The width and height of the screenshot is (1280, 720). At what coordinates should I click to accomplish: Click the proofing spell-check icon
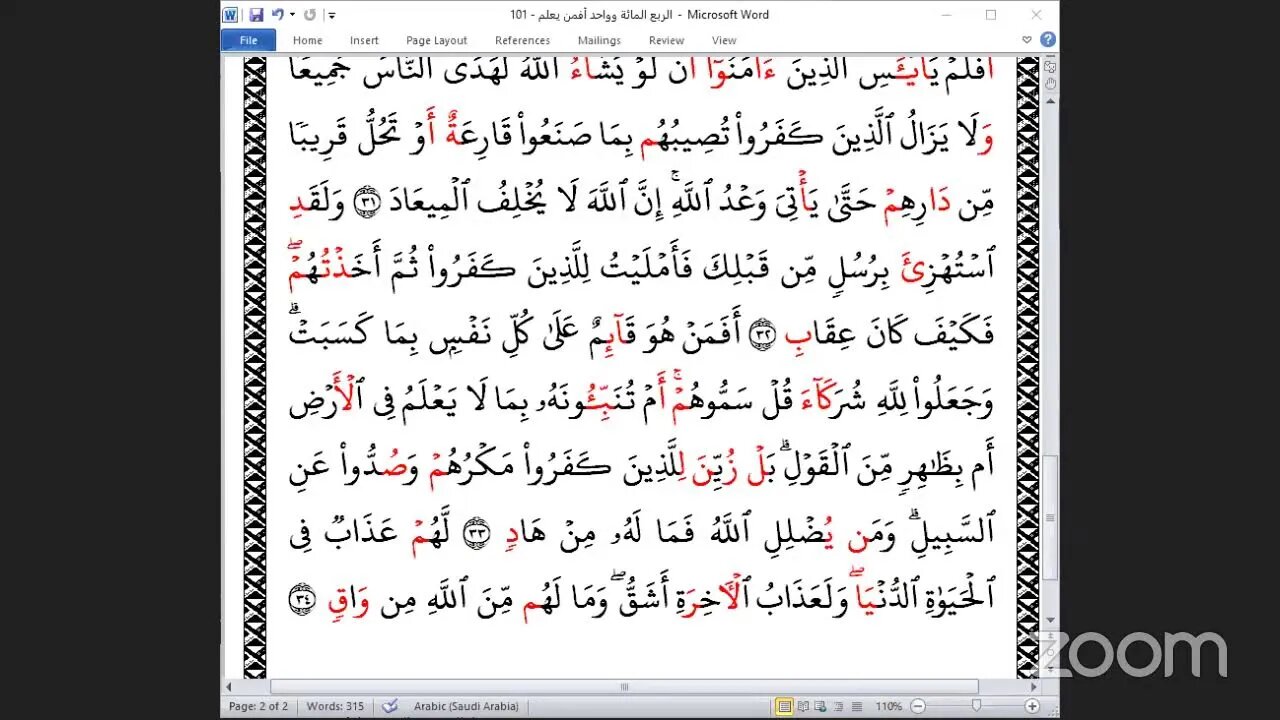390,706
